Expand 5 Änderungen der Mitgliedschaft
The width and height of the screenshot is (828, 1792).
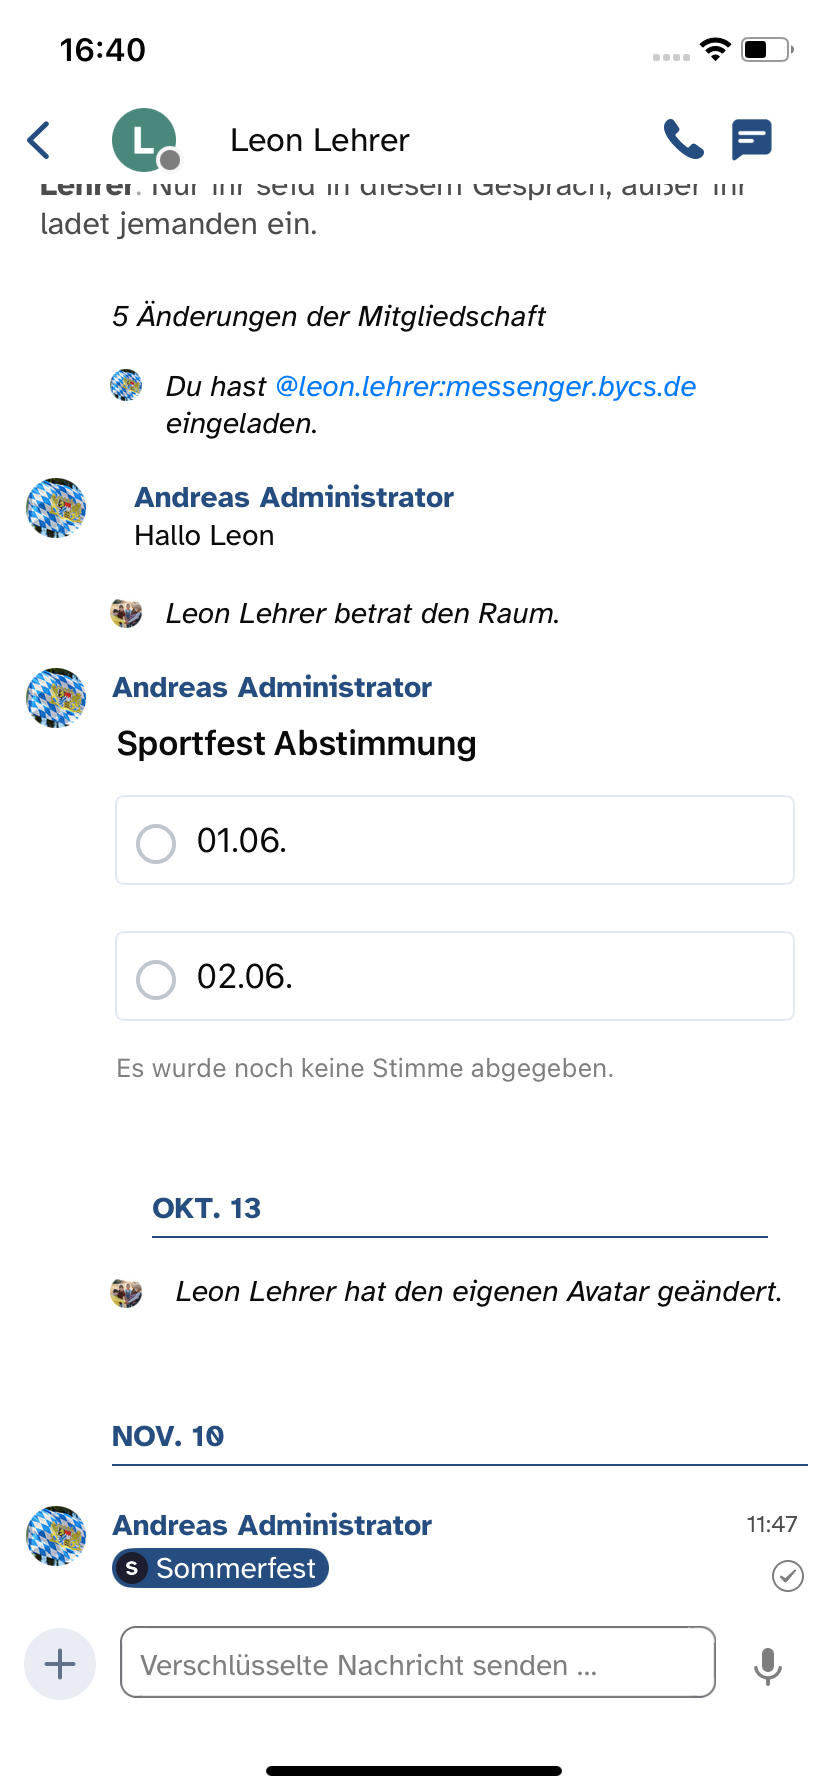pyautogui.click(x=328, y=317)
